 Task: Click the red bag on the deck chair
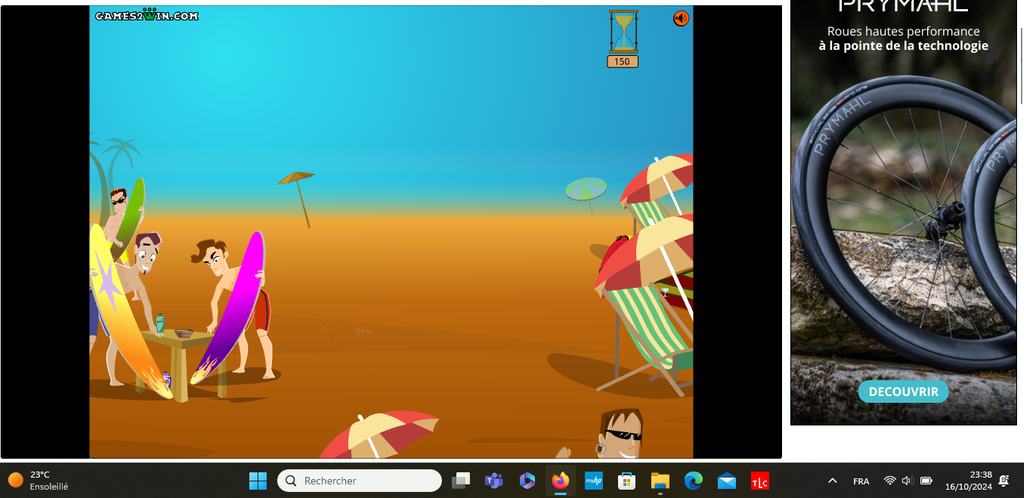[x=611, y=255]
